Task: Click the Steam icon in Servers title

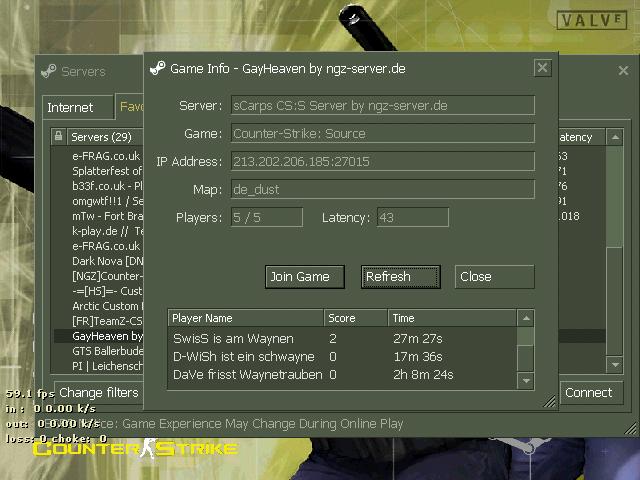Action: (x=49, y=71)
